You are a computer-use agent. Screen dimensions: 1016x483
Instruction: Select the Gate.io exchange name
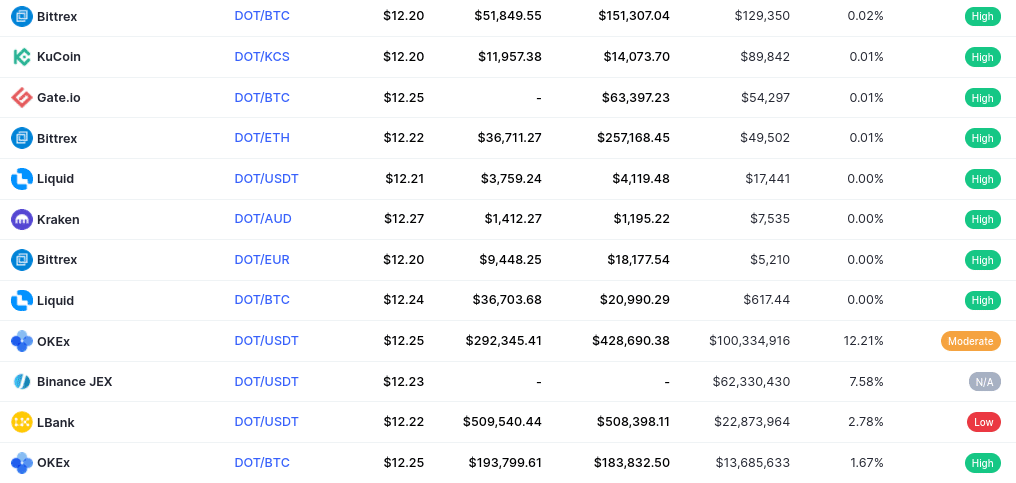pyautogui.click(x=59, y=98)
